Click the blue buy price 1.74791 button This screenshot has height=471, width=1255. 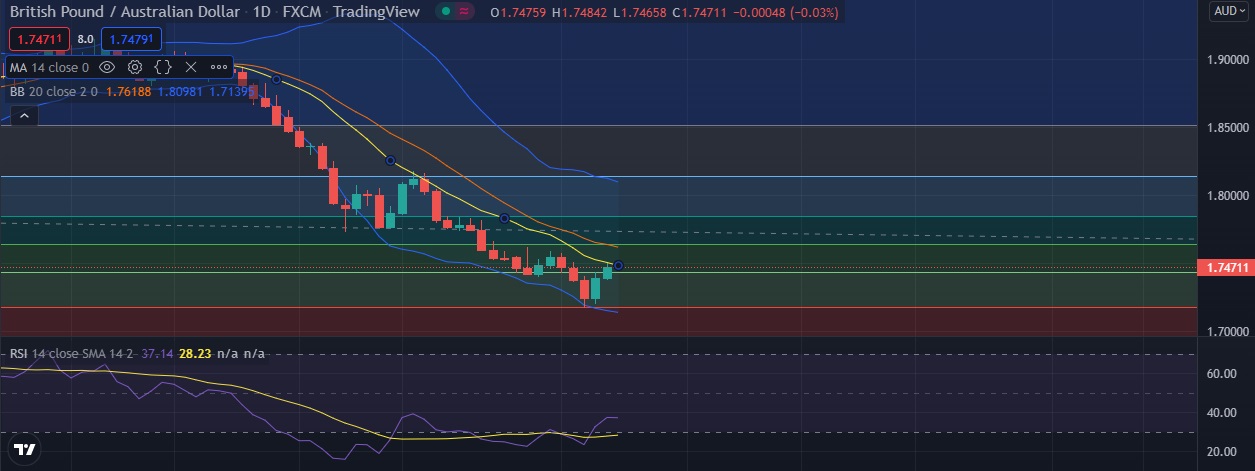pyautogui.click(x=132, y=40)
